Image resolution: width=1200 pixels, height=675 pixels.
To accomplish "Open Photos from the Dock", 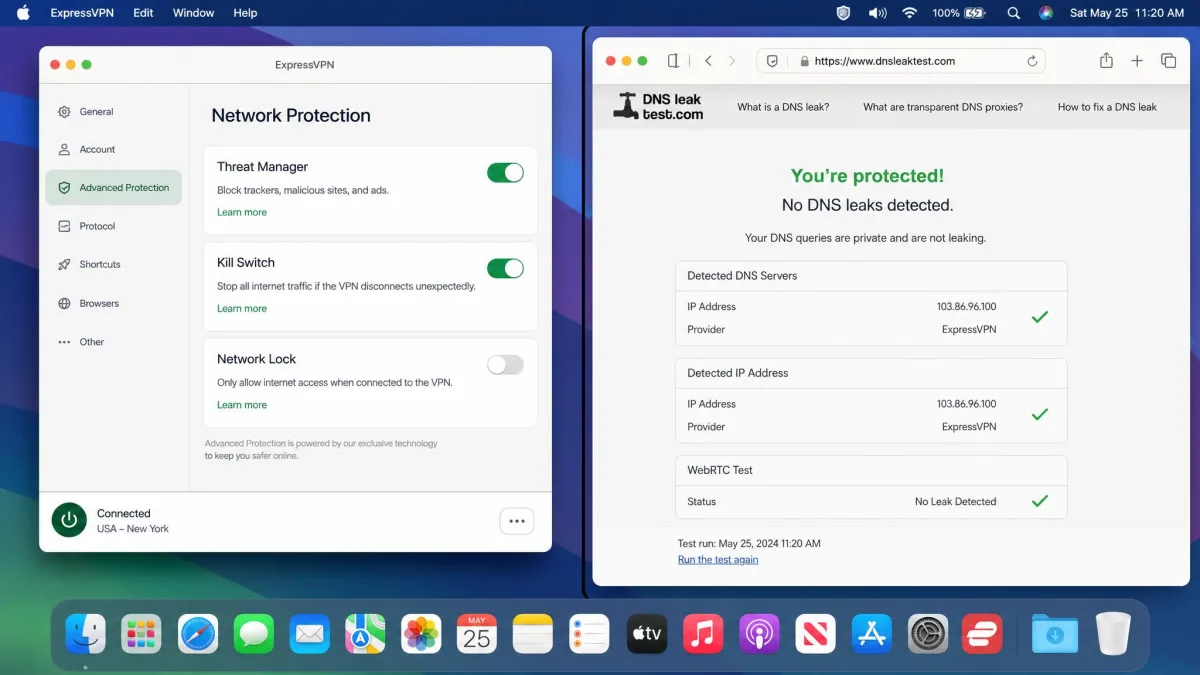I will tap(421, 633).
